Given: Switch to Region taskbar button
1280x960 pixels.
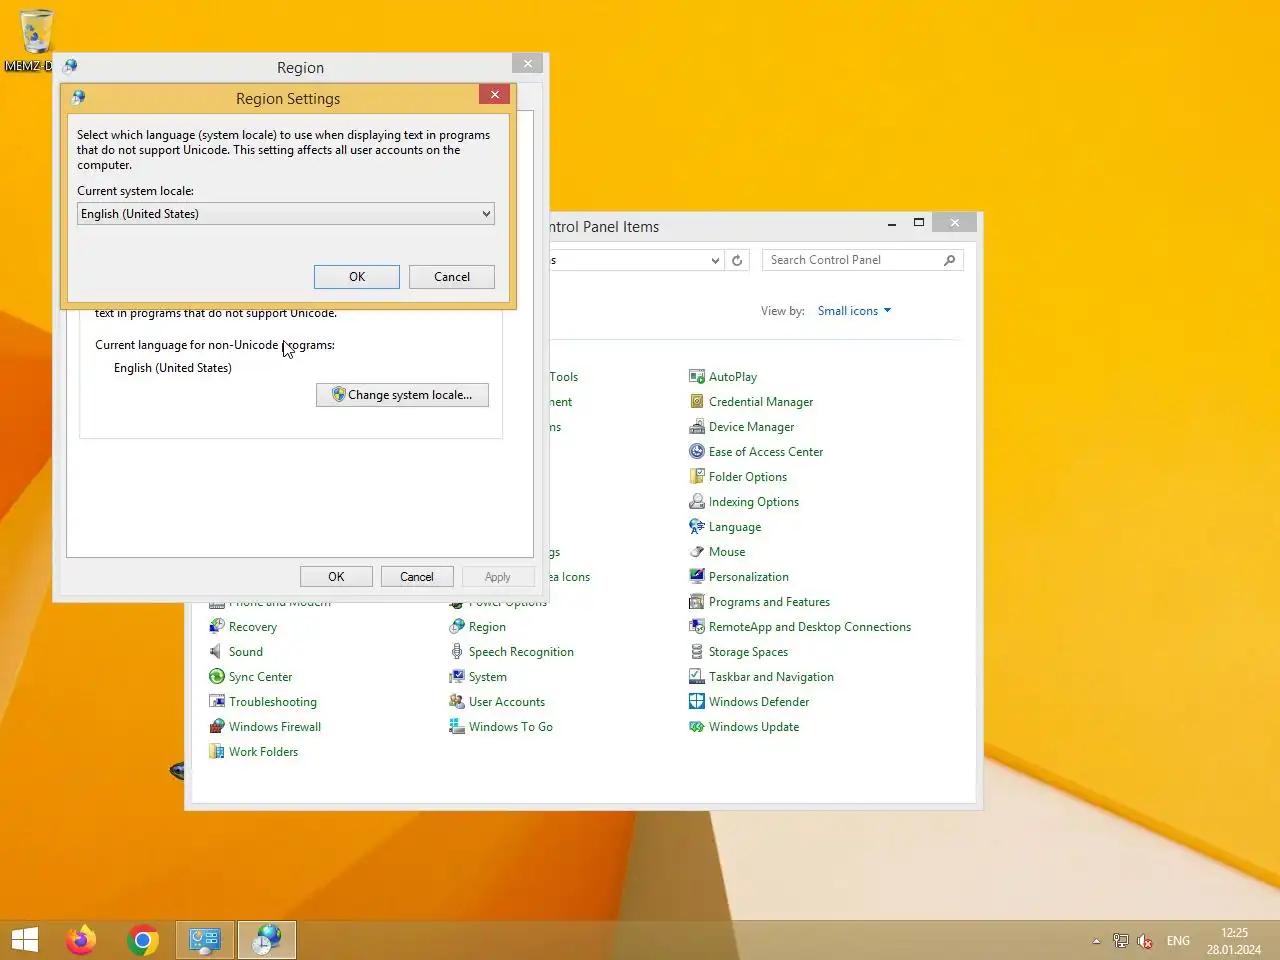Looking at the screenshot, I should point(267,940).
